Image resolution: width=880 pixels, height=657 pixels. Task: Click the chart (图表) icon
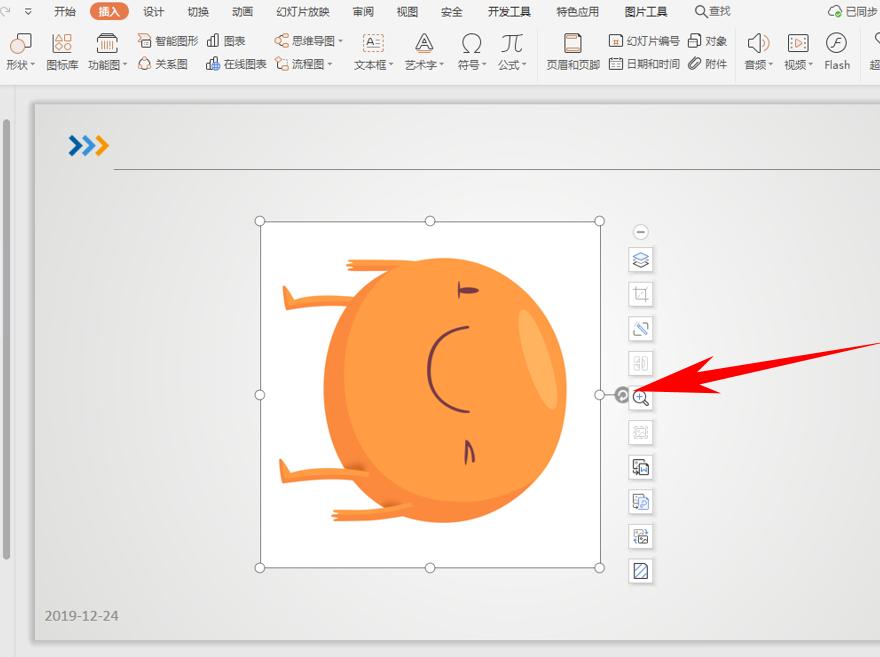[x=226, y=41]
